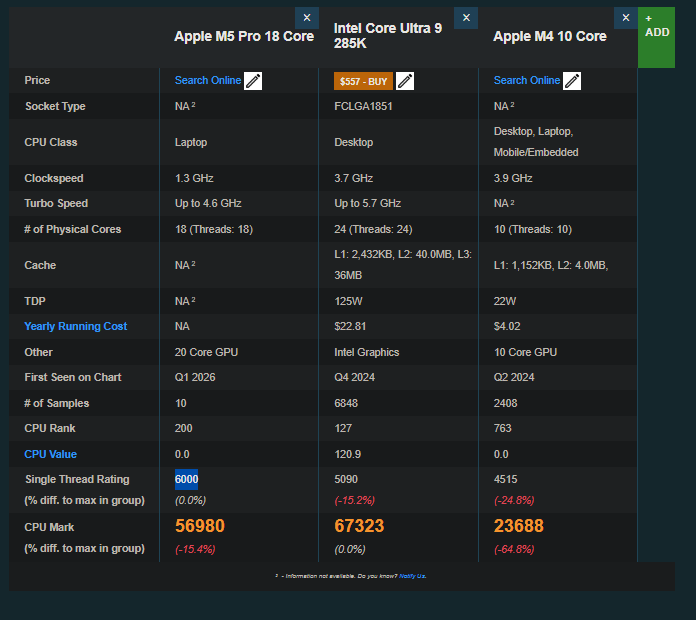Click the FCLGA1851 socket type cell
Image resolution: width=696 pixels, height=620 pixels.
coord(363,106)
